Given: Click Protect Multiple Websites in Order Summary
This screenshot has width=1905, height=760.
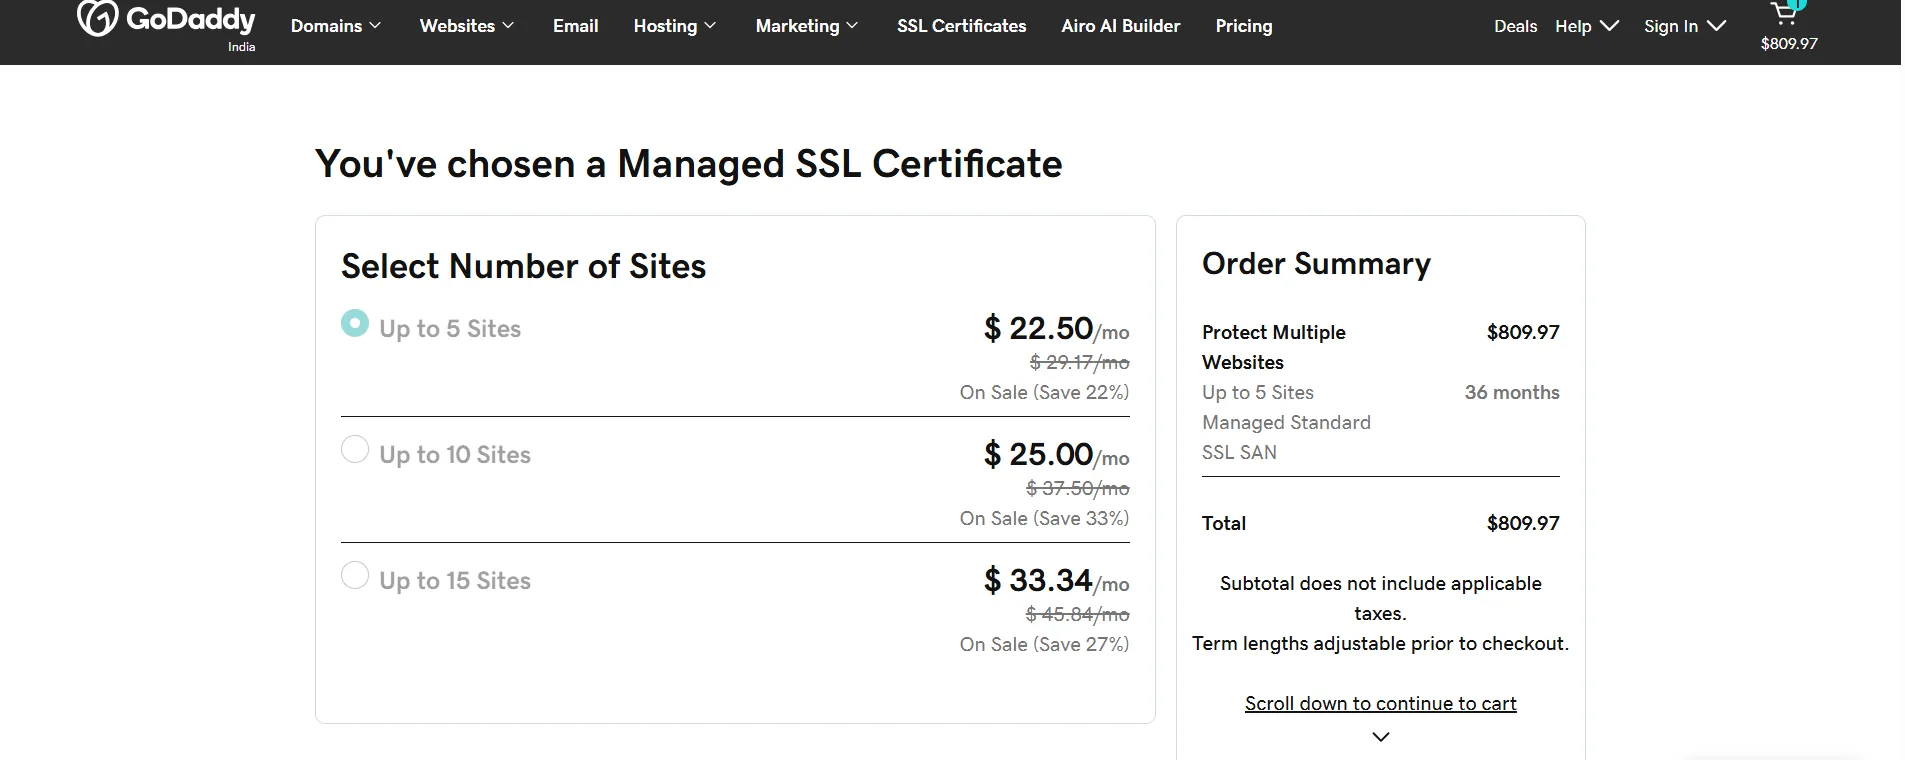Looking at the screenshot, I should (1274, 347).
